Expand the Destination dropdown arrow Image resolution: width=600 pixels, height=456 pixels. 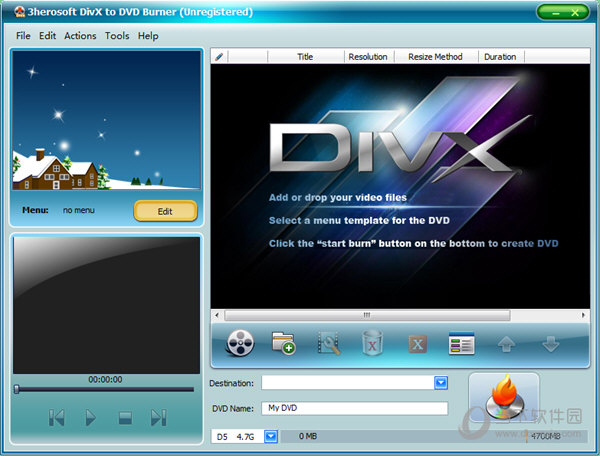coord(441,383)
